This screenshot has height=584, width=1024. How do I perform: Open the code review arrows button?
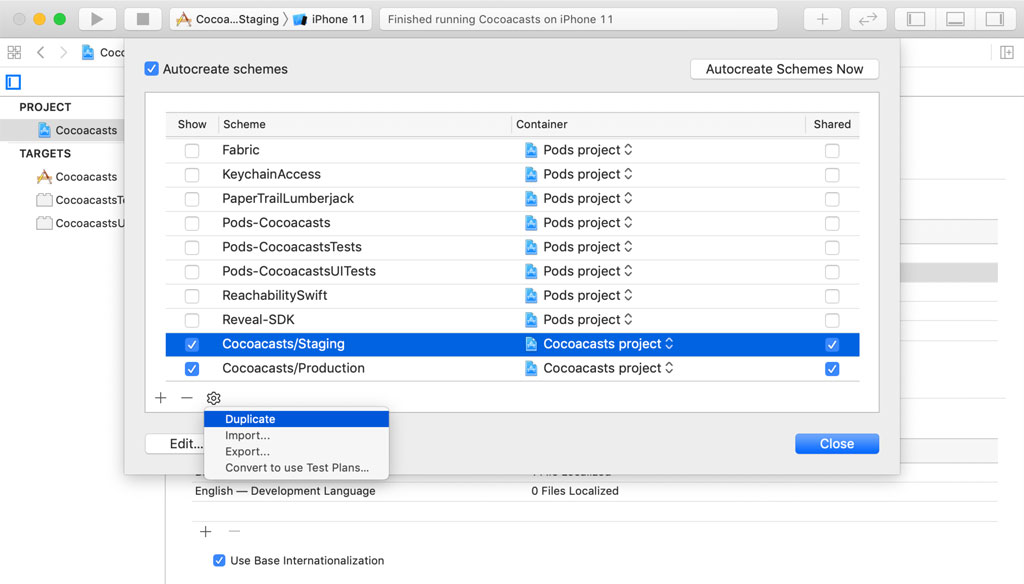click(x=867, y=19)
